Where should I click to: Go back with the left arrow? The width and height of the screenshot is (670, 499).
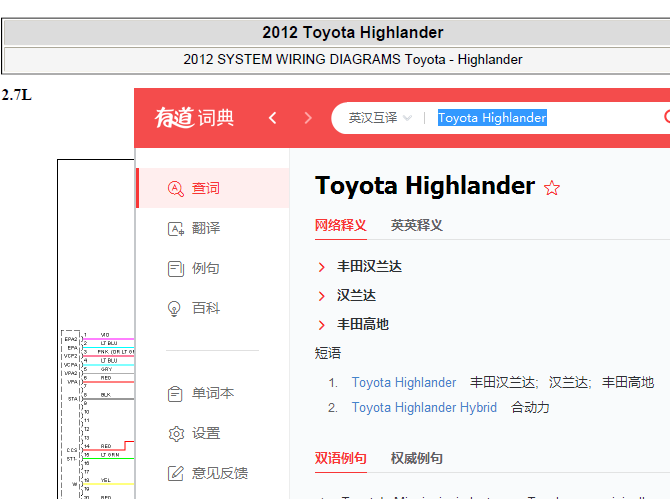pos(273,117)
